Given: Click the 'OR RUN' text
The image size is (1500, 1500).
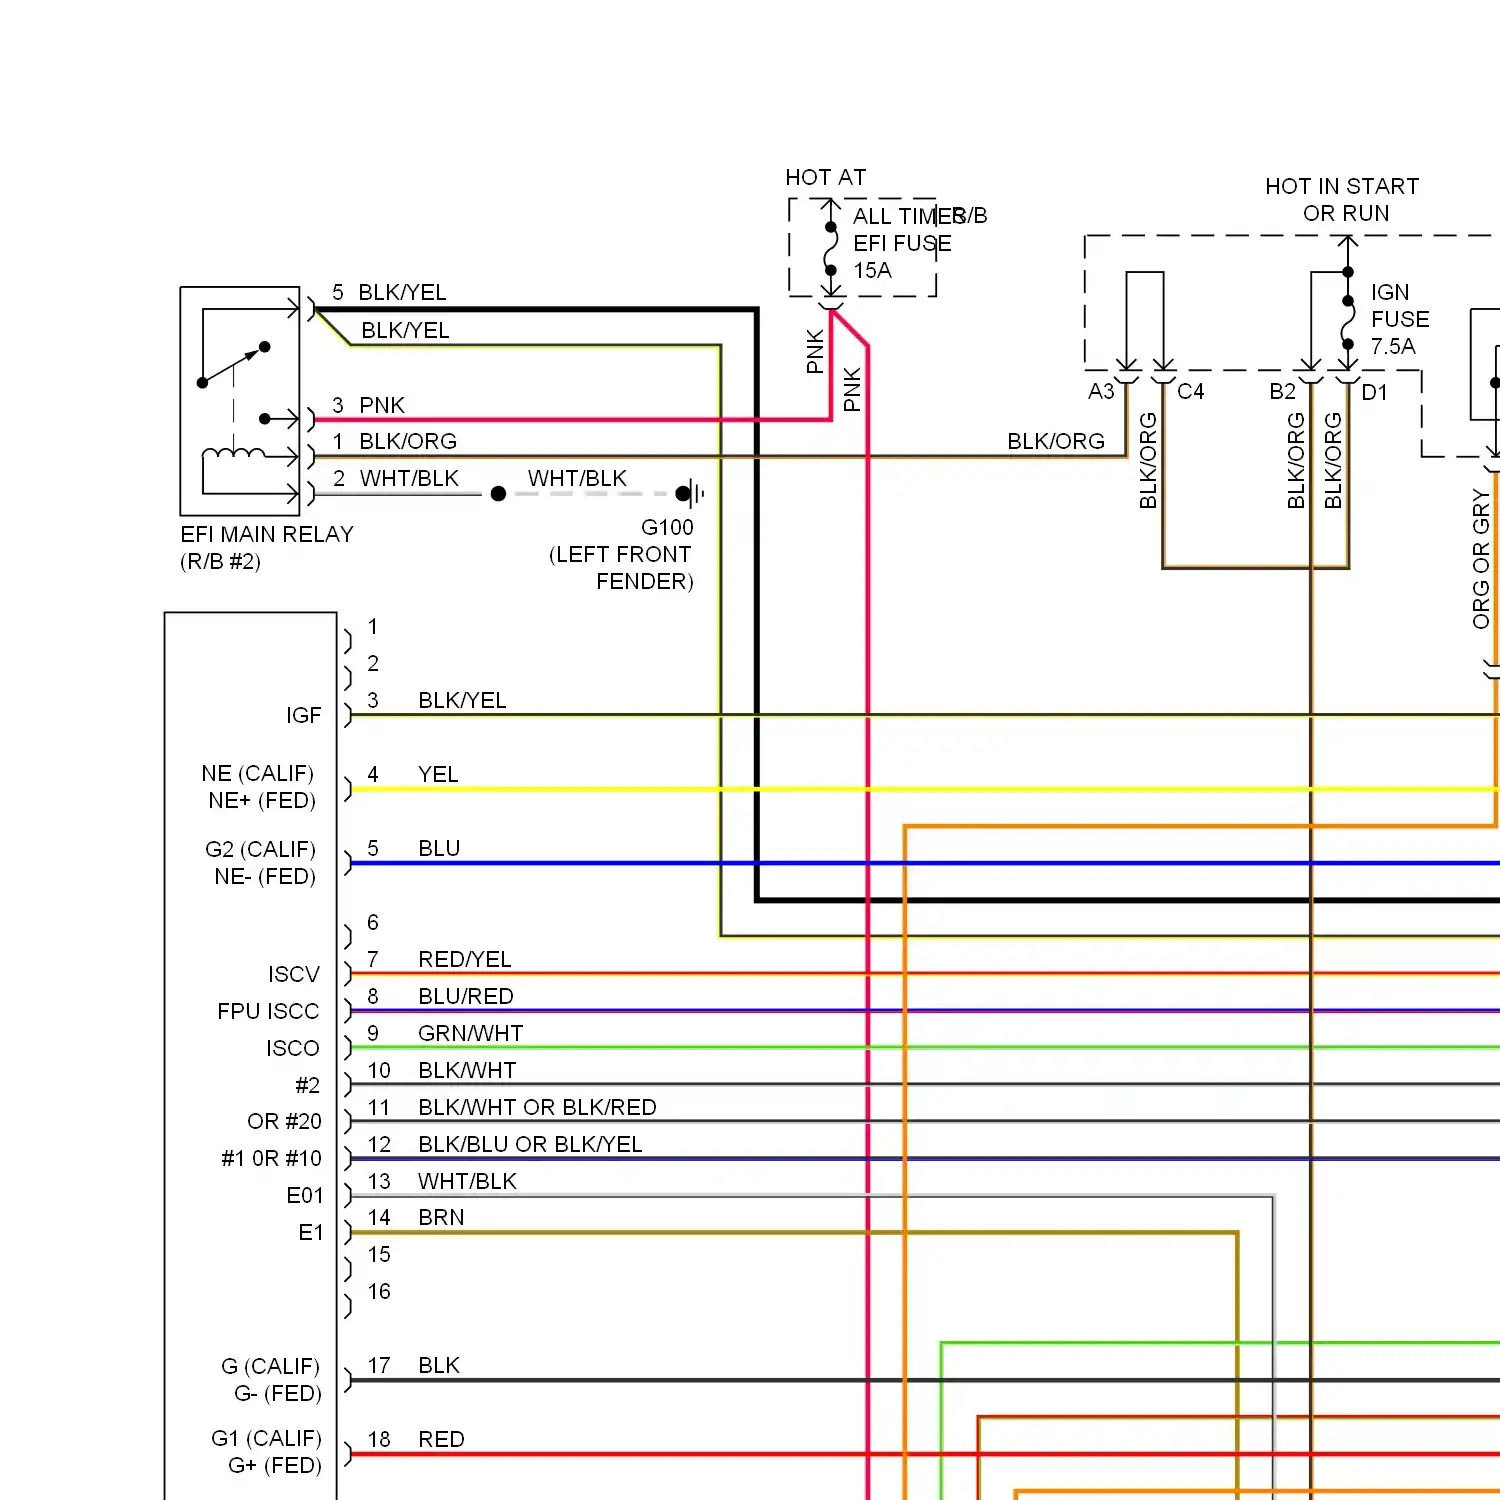Looking at the screenshot, I should [x=1346, y=214].
